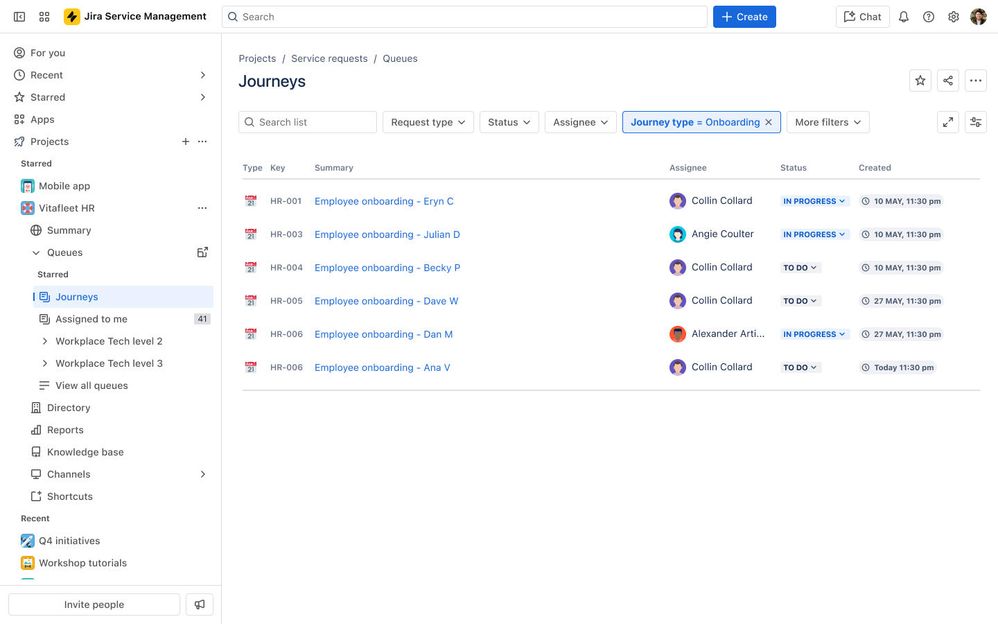Screen dimensions: 998x624
Task: Click the Jira Service Management logo
Action: [x=135, y=17]
